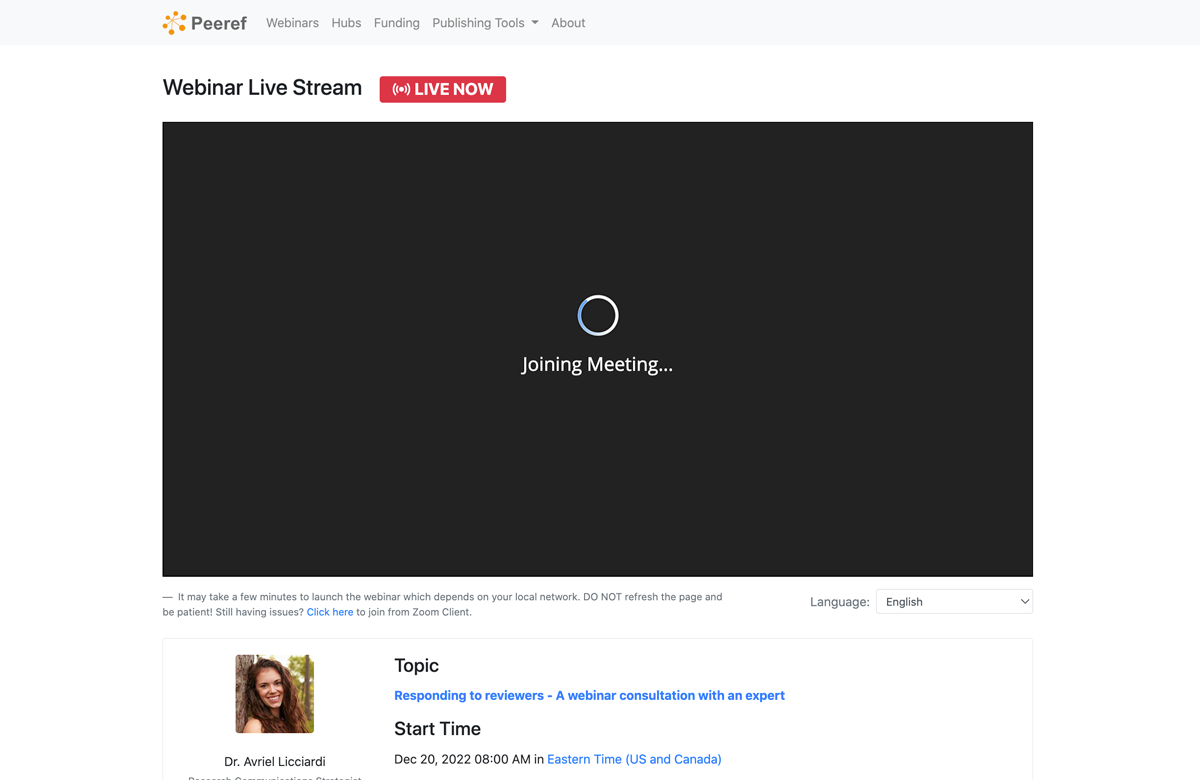Click Dr. Avriel Licciardi's profile photo
This screenshot has height=780, width=1200.
click(274, 694)
